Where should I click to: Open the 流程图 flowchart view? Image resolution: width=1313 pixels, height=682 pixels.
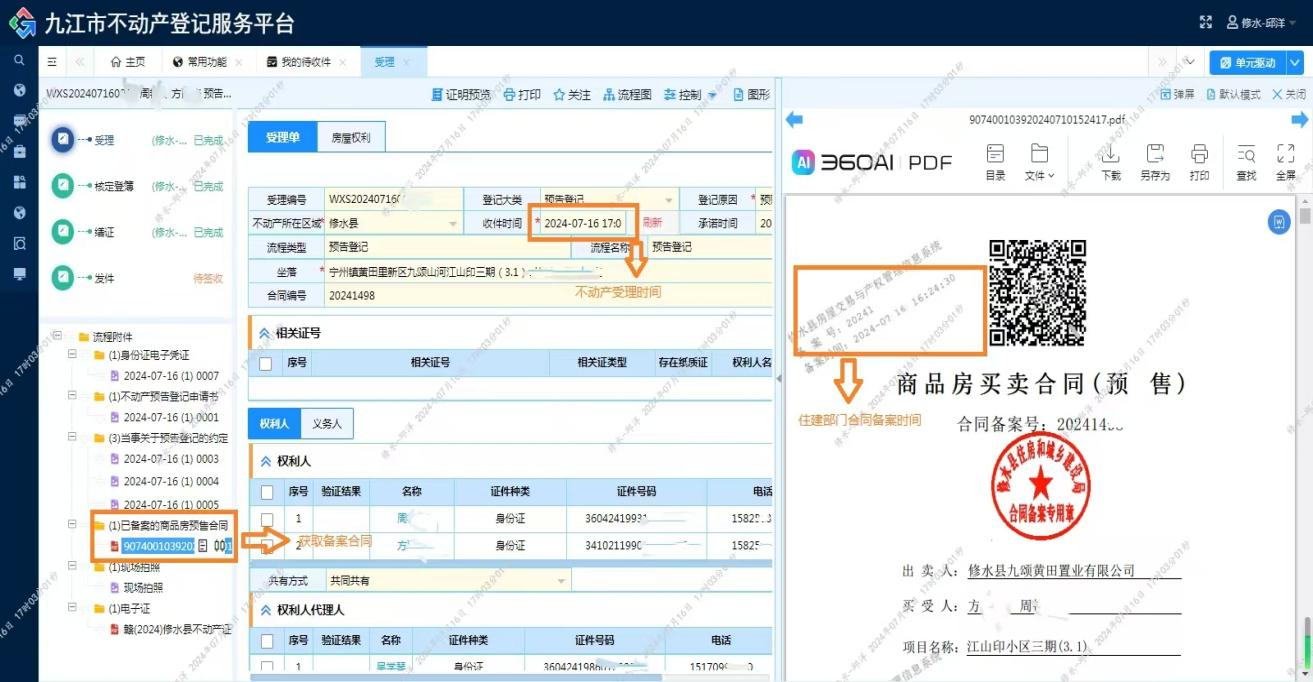[627, 94]
